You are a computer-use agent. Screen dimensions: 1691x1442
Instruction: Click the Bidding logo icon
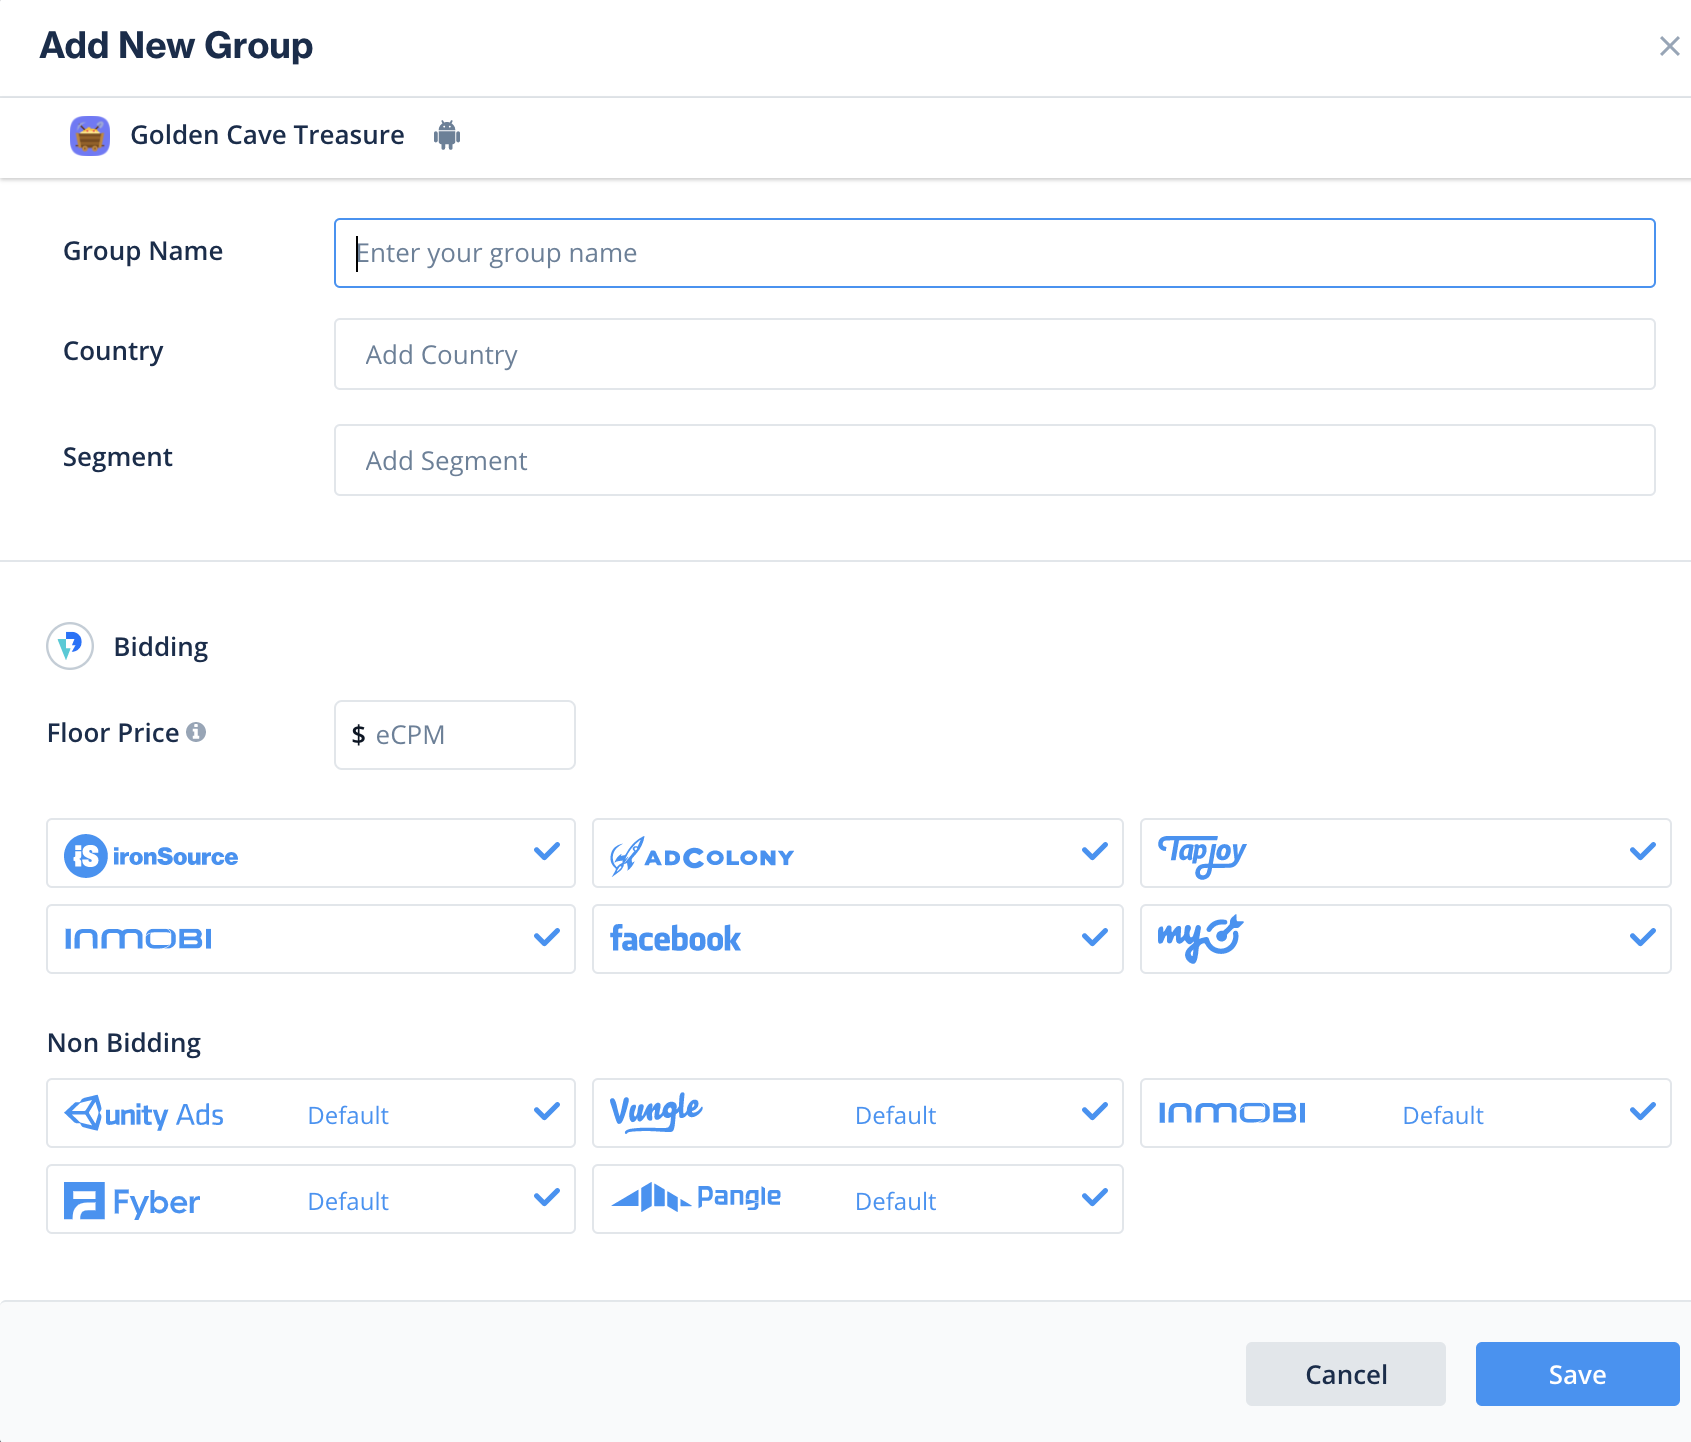click(70, 646)
